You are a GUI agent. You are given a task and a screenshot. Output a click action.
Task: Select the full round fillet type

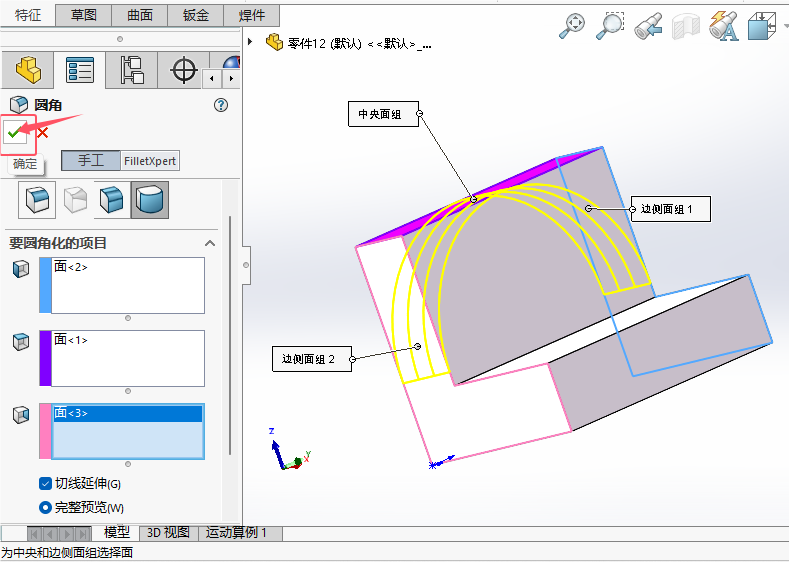pyautogui.click(x=150, y=200)
